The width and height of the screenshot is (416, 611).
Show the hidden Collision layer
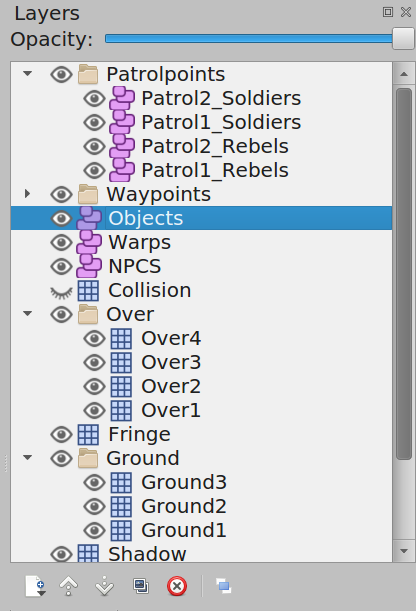(61, 291)
